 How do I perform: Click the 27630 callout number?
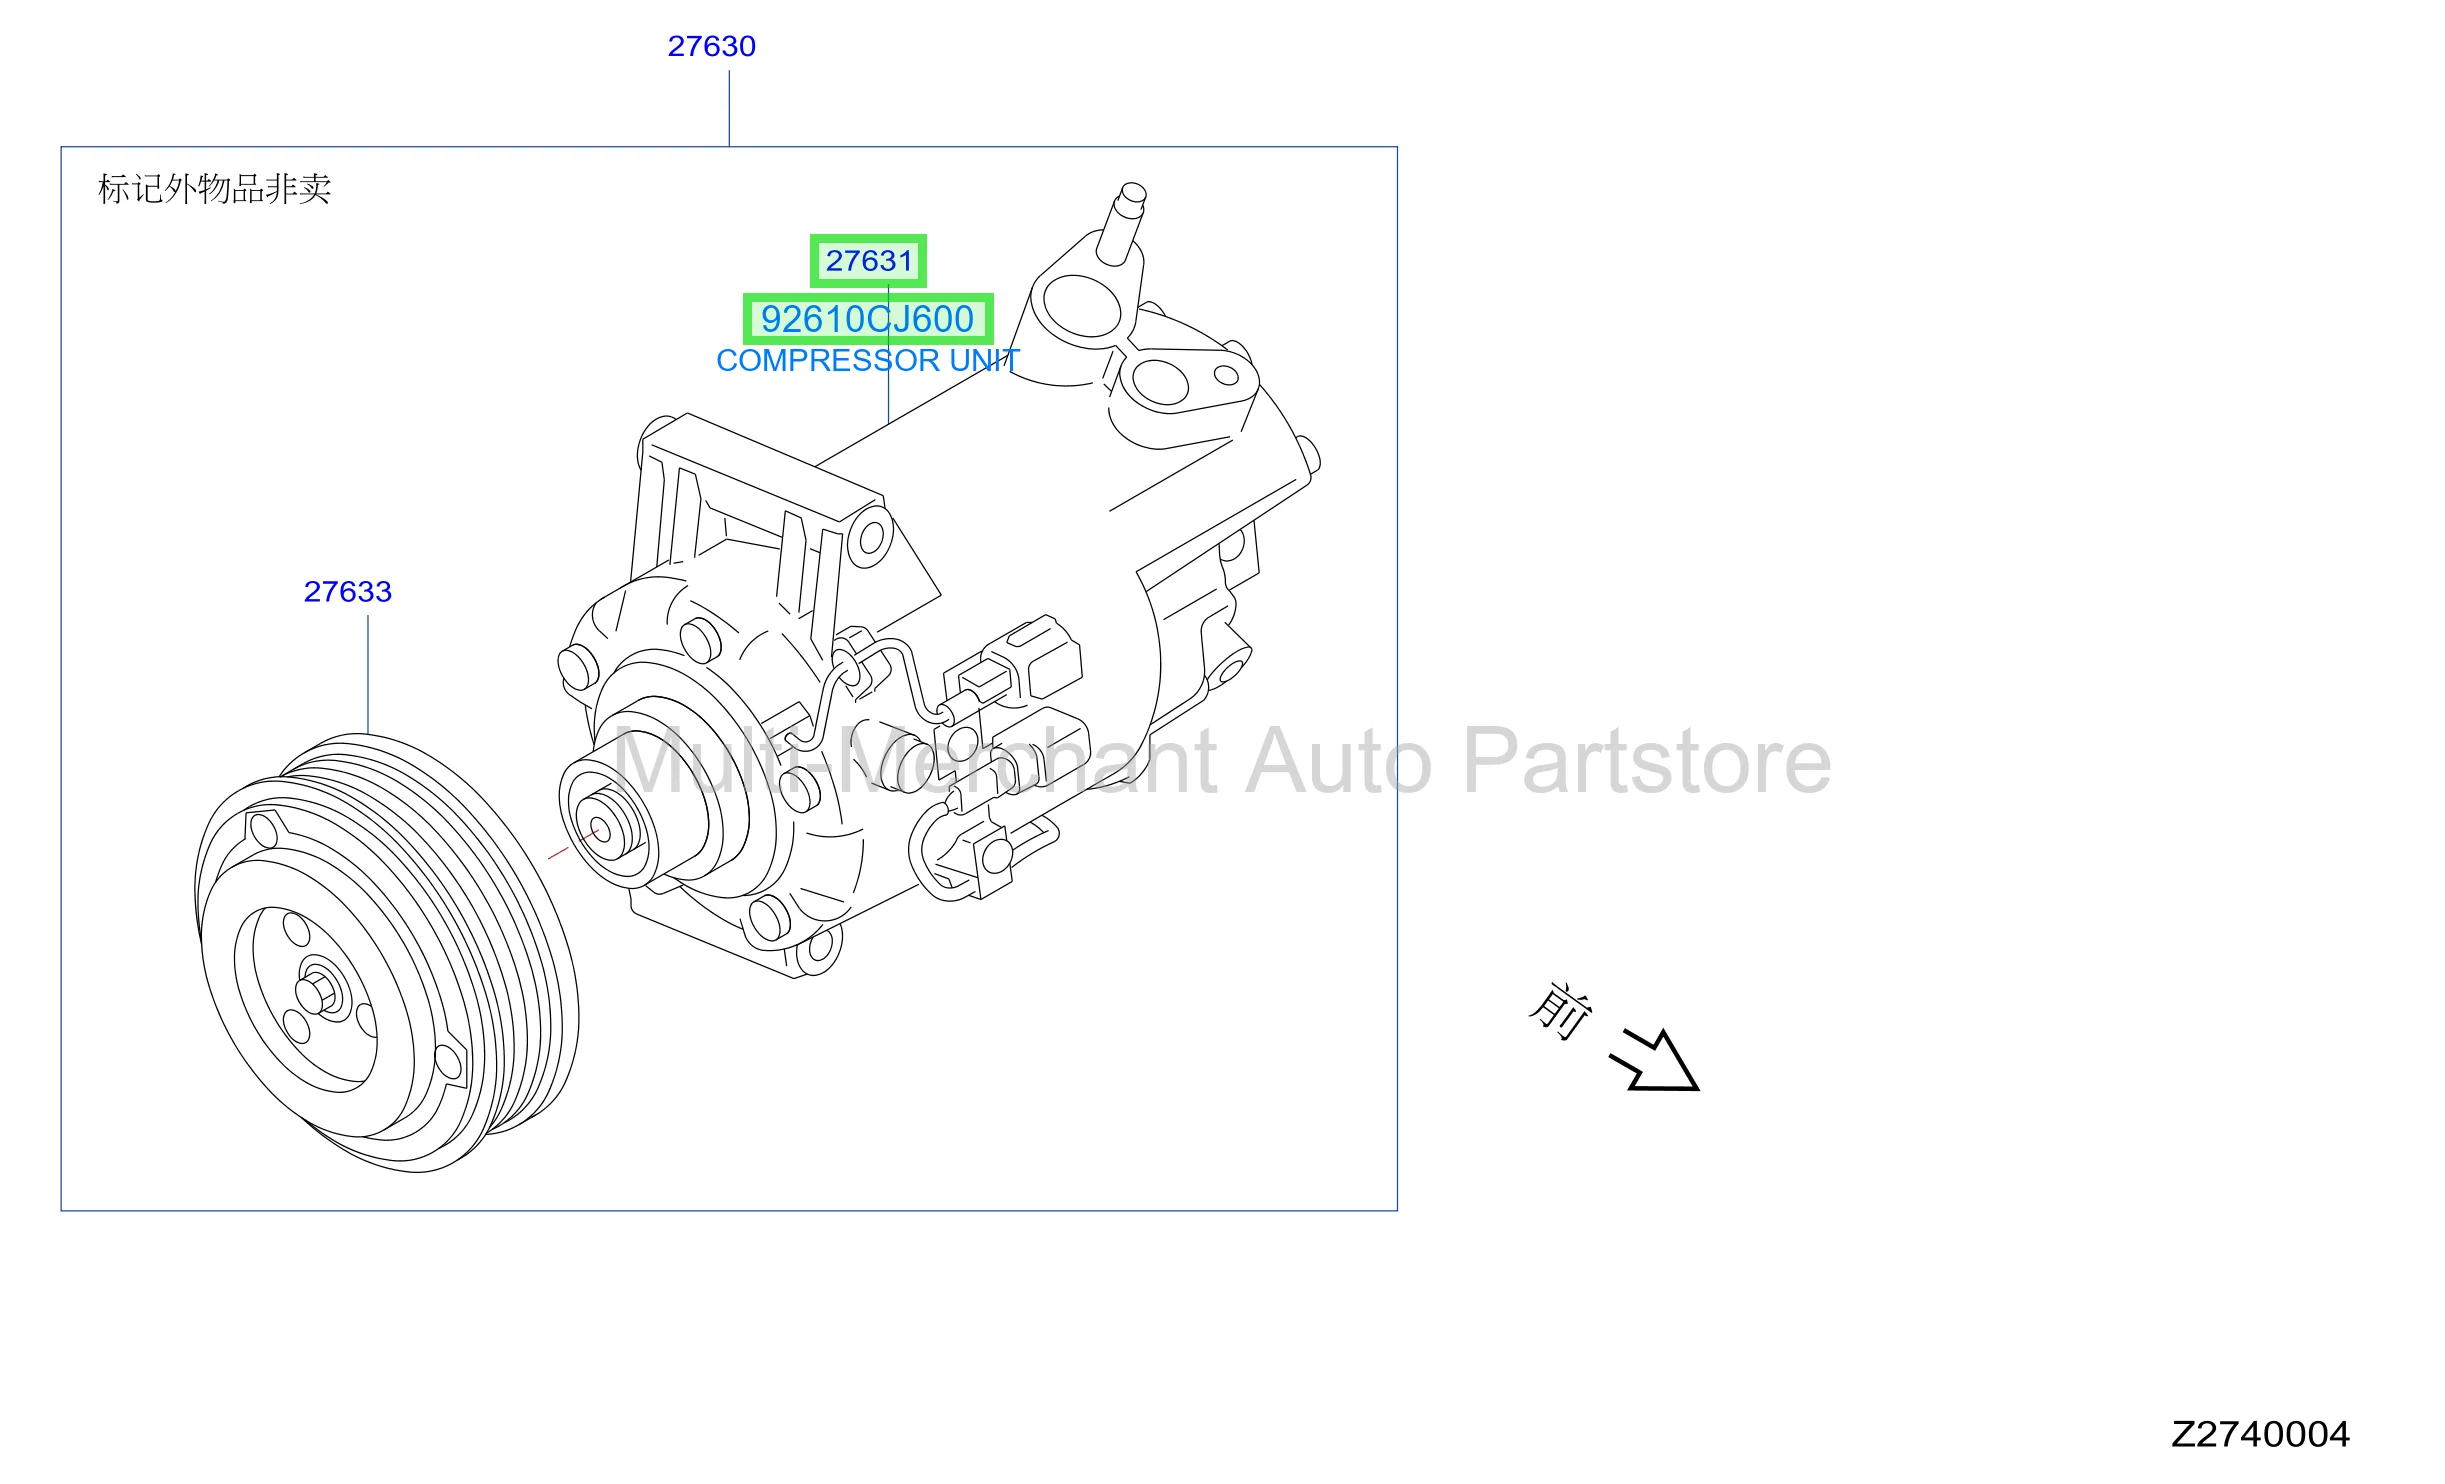tap(711, 46)
